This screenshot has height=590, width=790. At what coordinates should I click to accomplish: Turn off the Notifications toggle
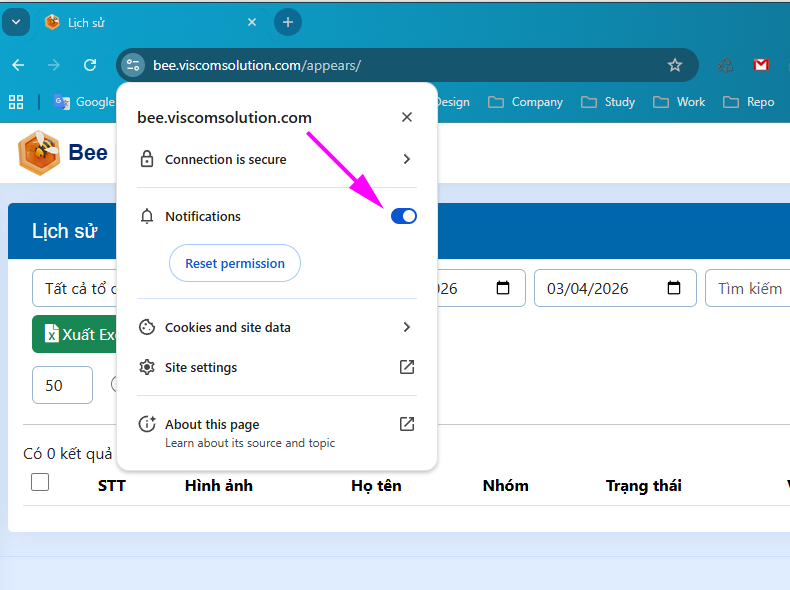point(403,216)
